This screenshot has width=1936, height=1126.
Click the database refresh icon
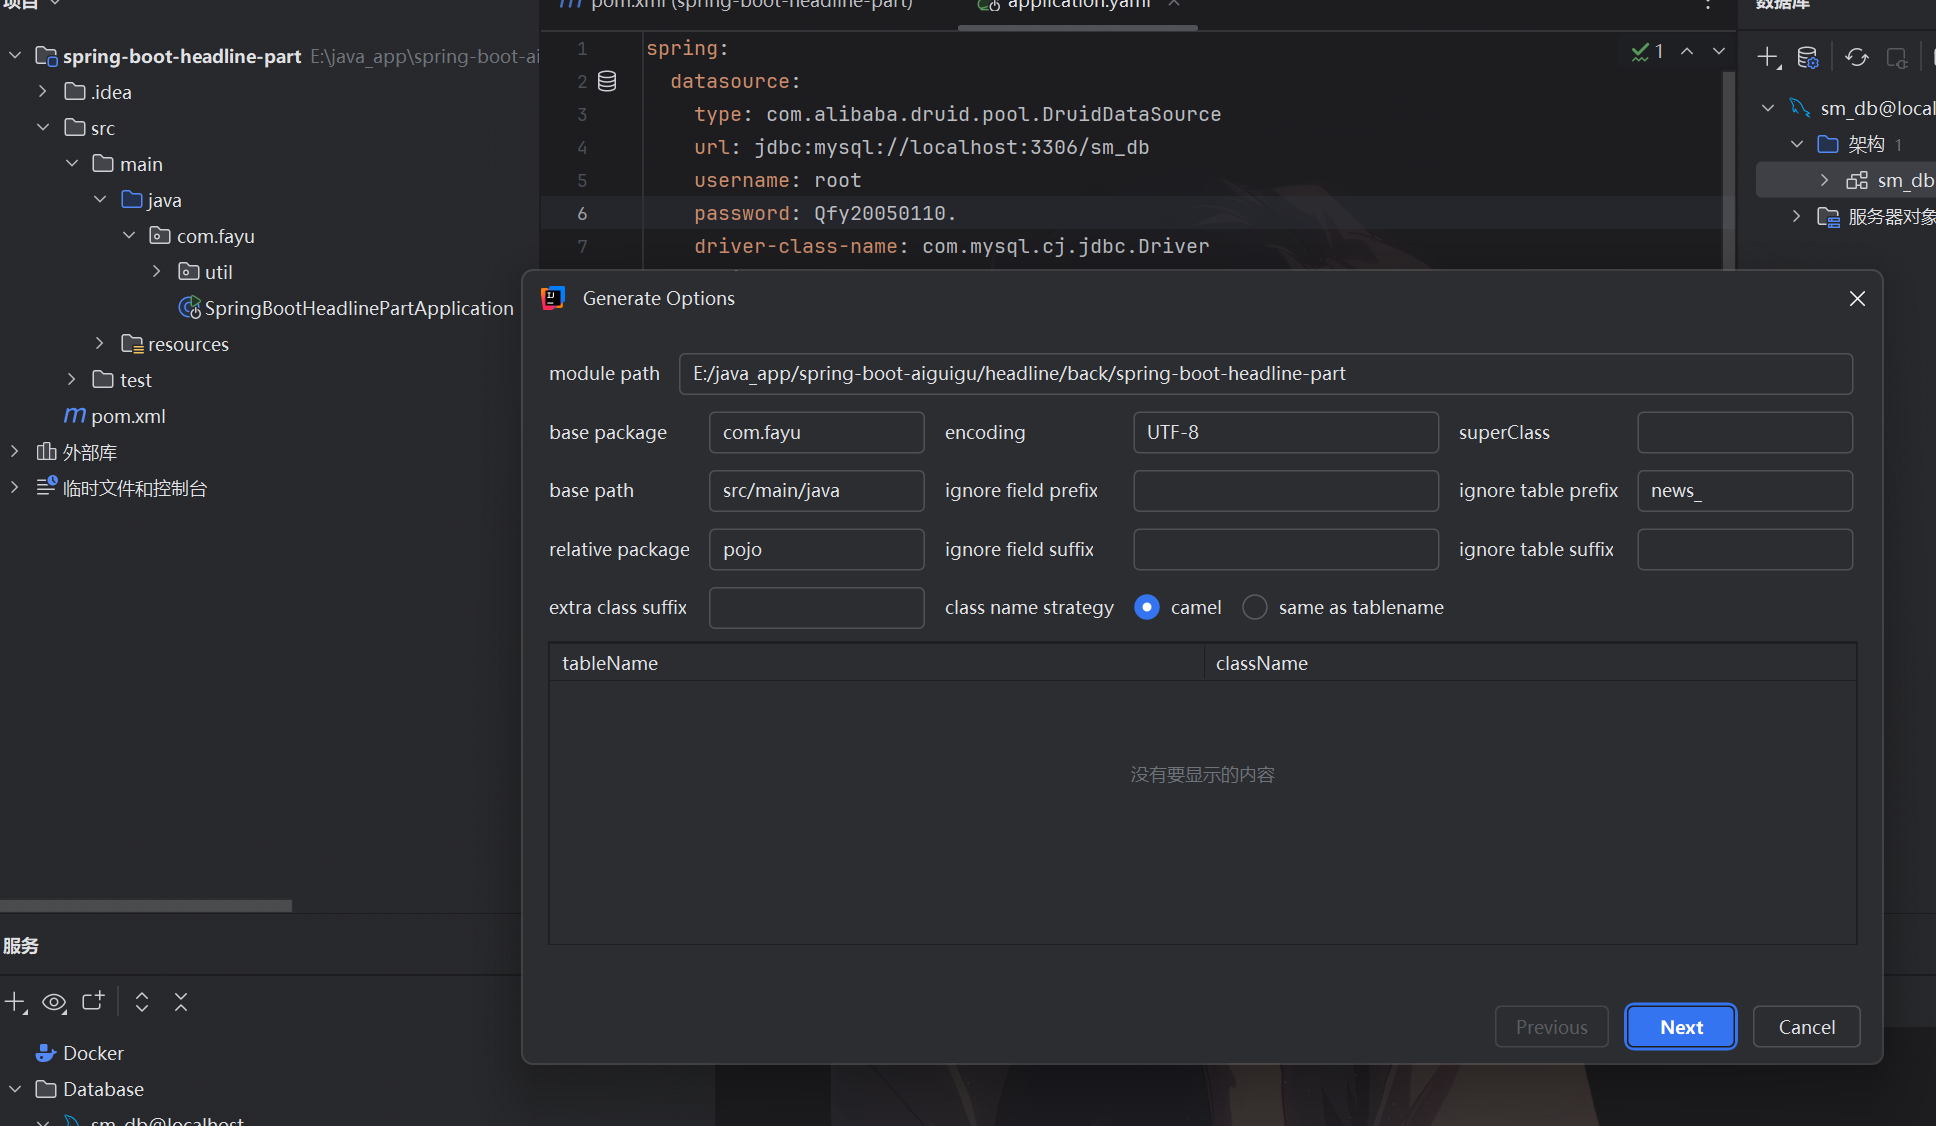coord(1856,57)
